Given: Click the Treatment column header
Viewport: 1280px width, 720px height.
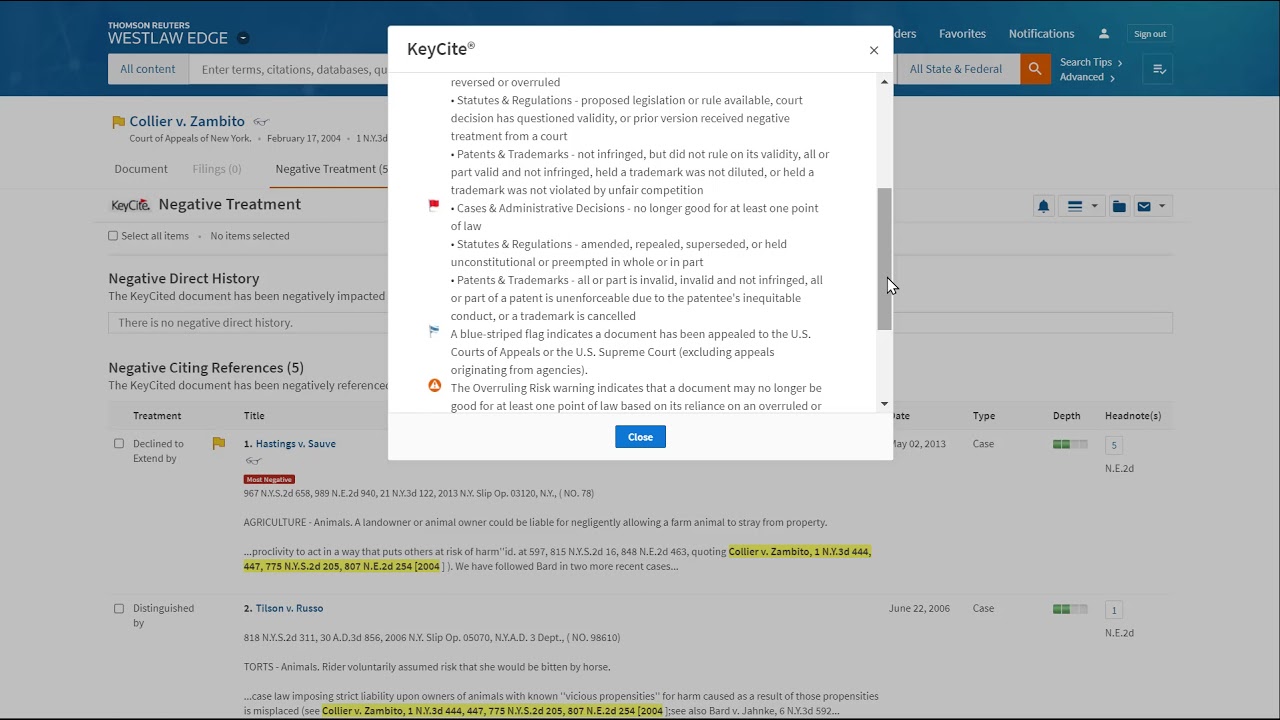Looking at the screenshot, I should coord(157,416).
